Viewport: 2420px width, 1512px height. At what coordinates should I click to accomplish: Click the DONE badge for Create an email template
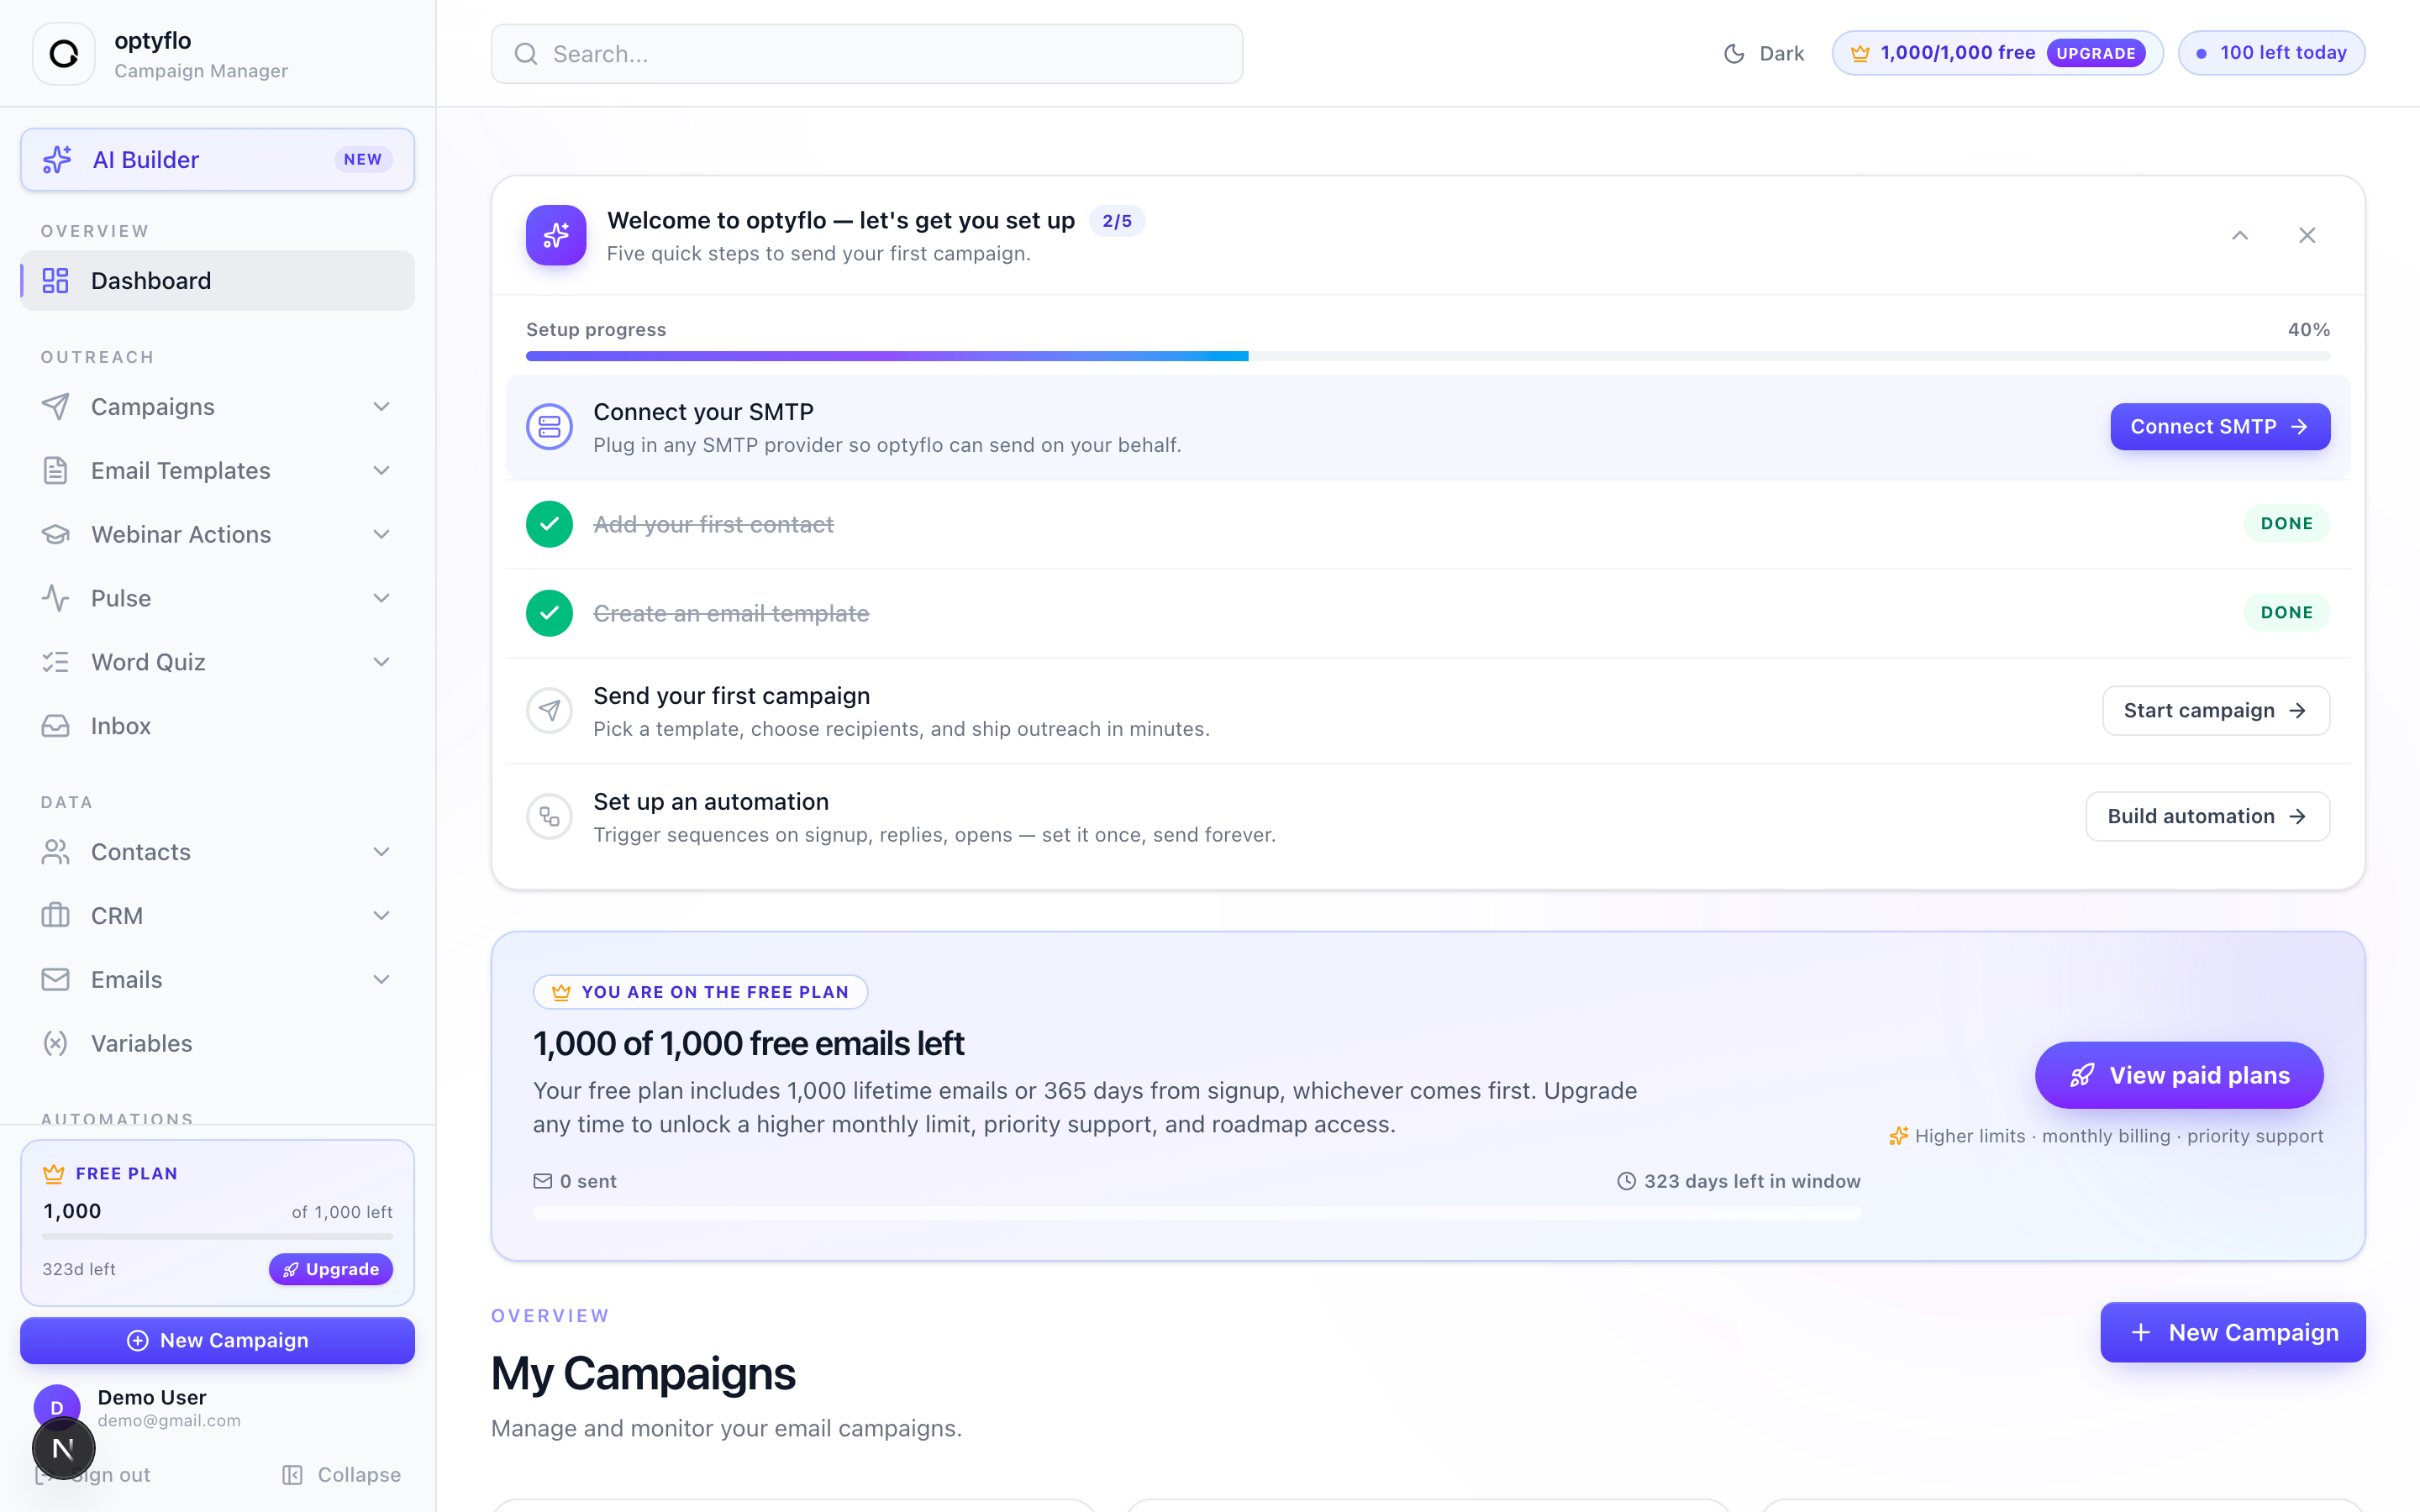click(2287, 613)
